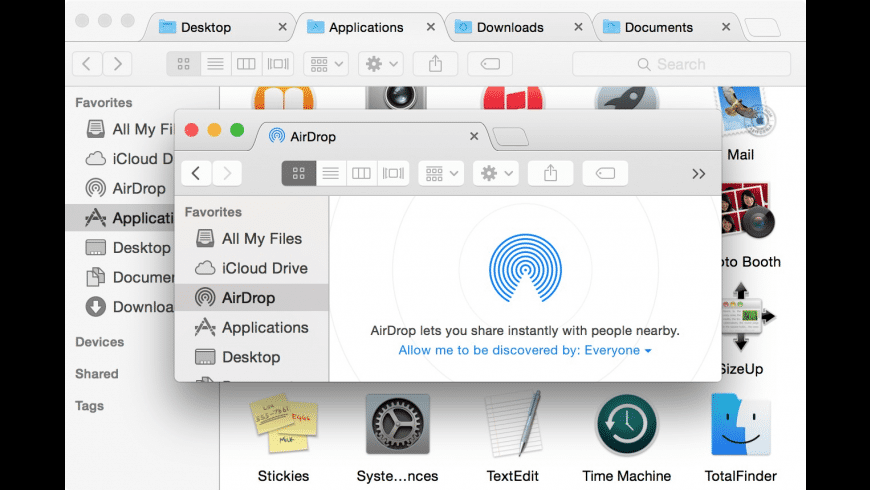Screen dimensions: 870x490
Task: Click Shared heading in back sidebar
Action: [x=97, y=373]
